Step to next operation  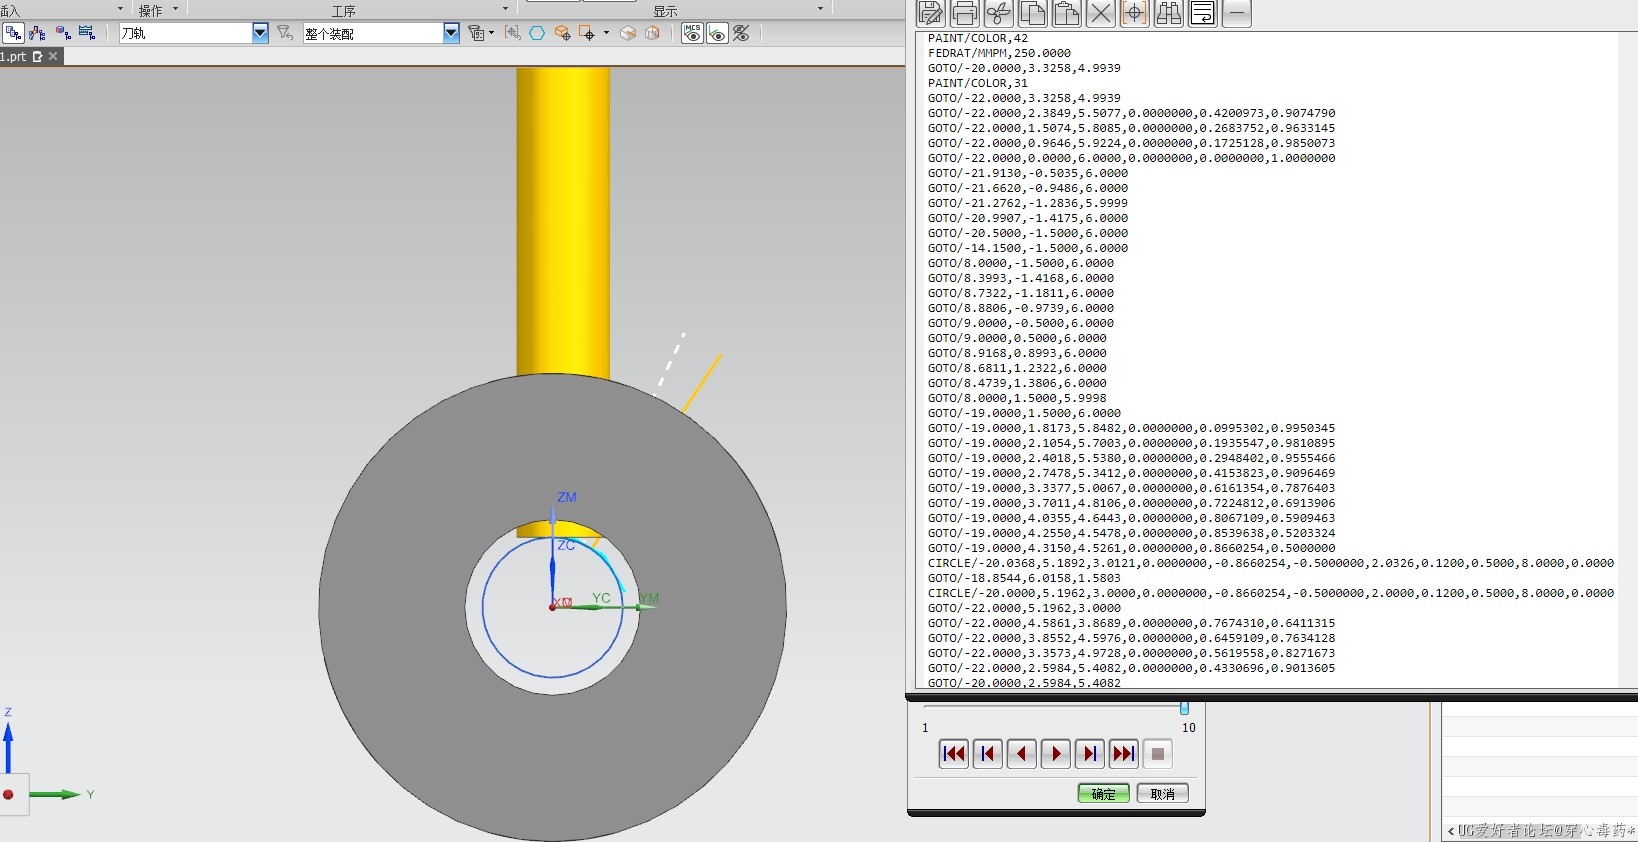click(1089, 754)
